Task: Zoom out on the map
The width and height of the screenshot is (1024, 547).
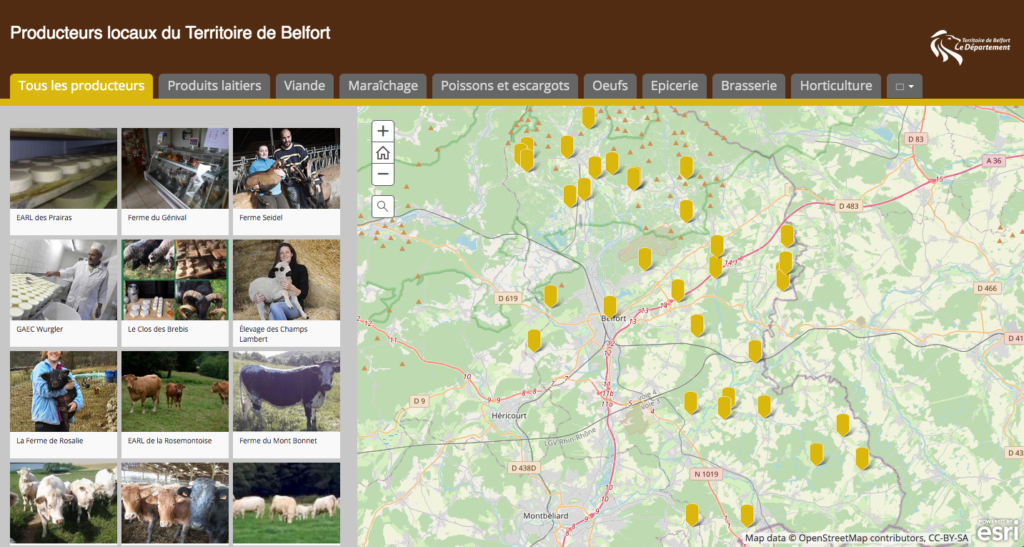Action: click(x=383, y=175)
